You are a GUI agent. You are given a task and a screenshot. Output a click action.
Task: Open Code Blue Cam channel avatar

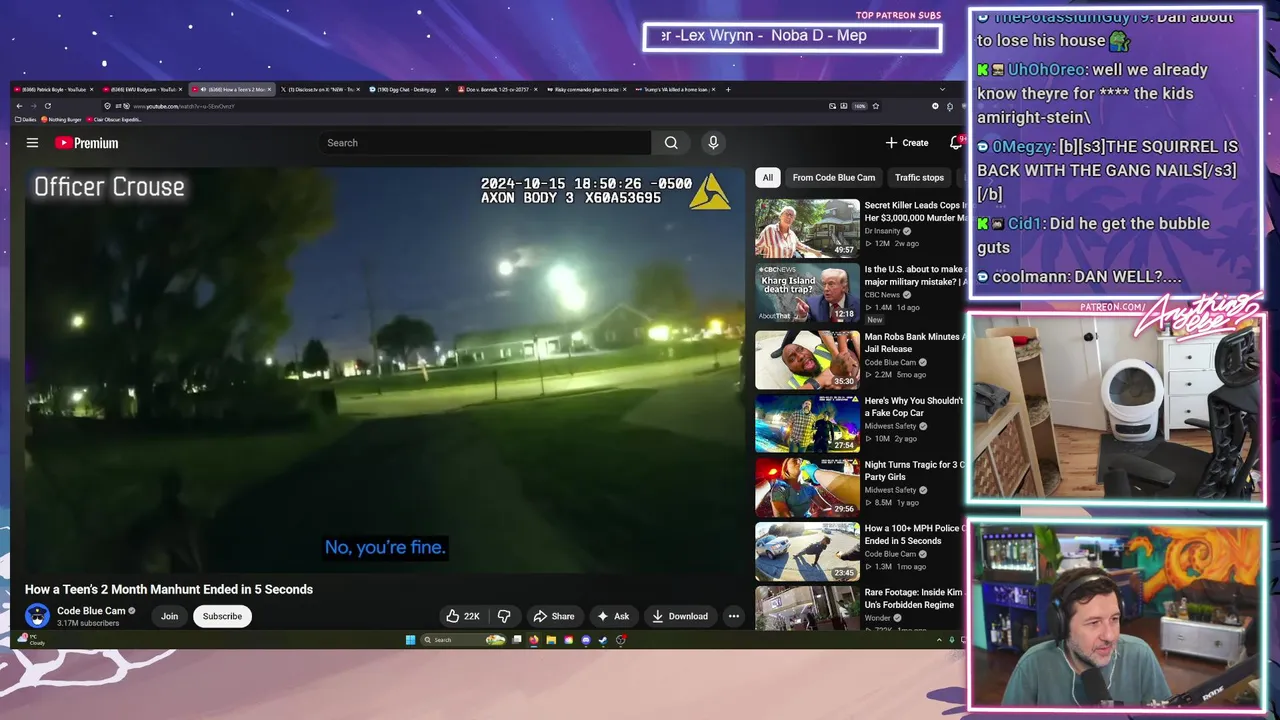(x=37, y=616)
